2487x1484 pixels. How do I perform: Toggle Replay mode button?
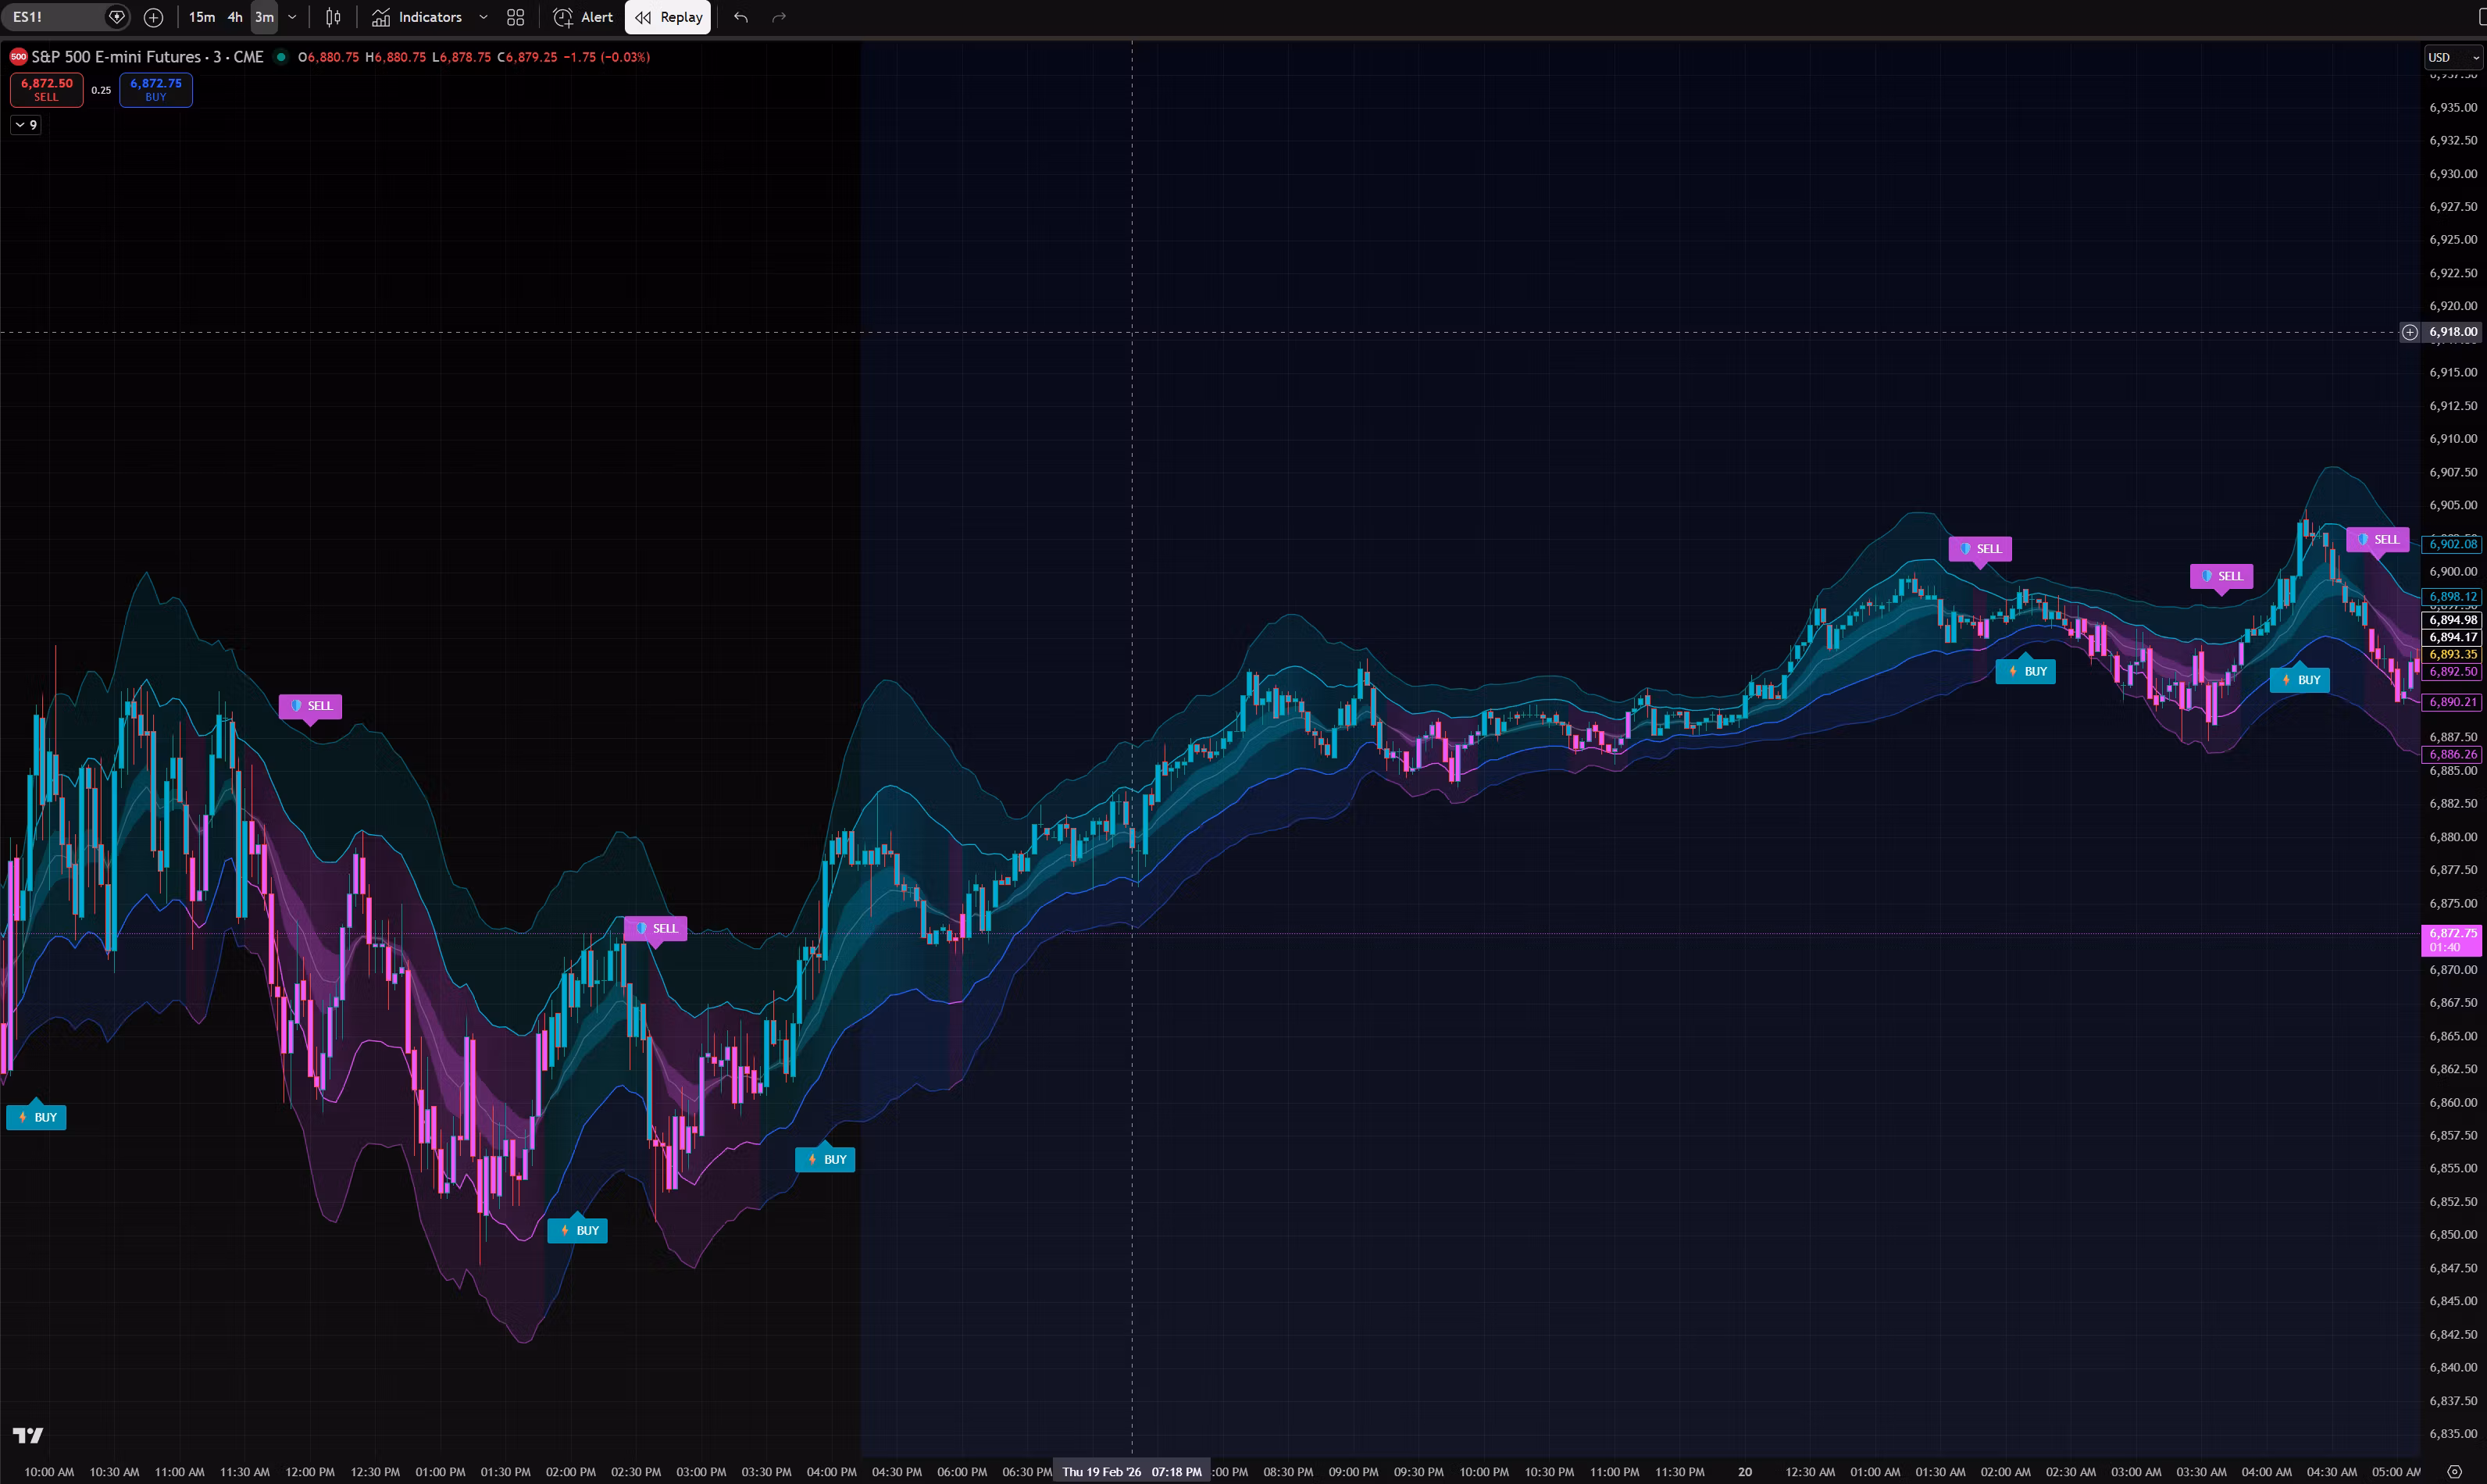(668, 17)
